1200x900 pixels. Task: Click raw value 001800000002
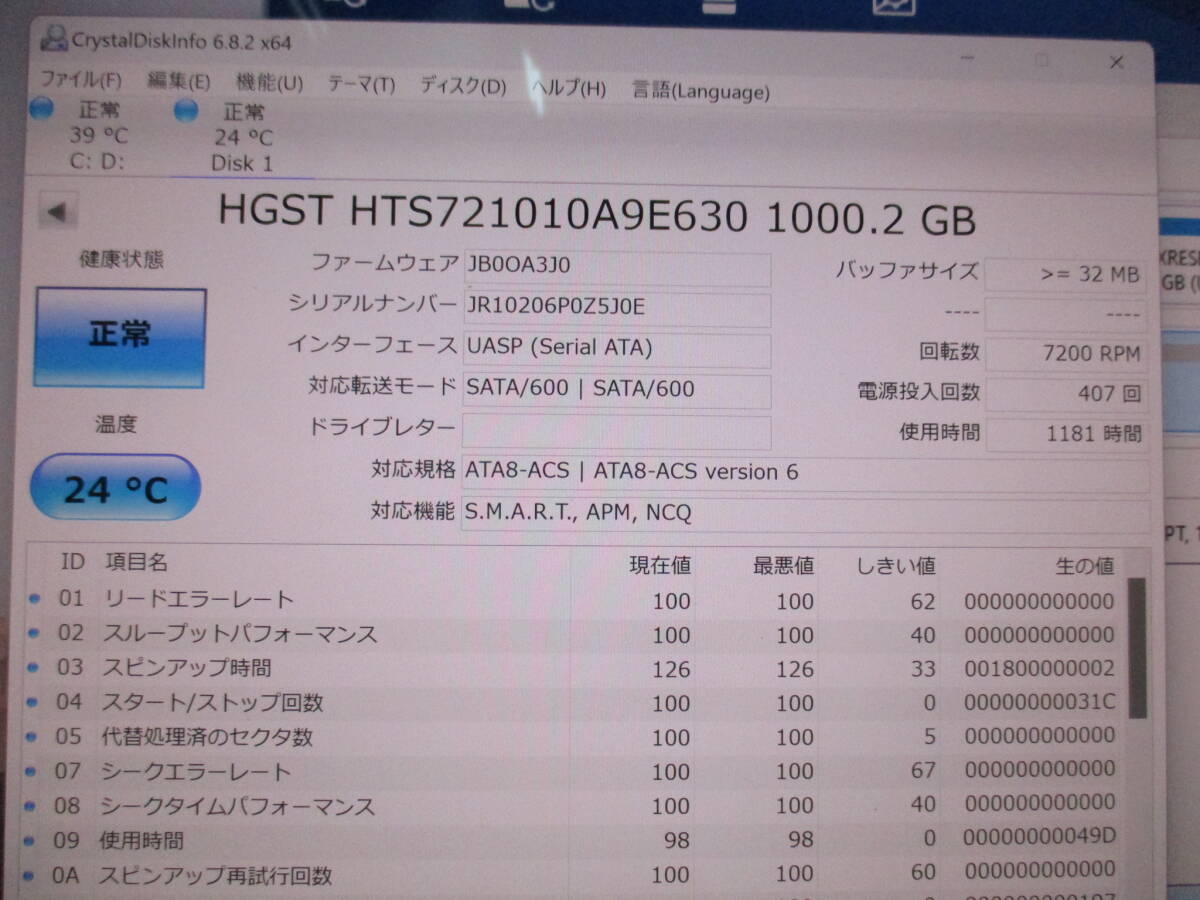tap(1039, 668)
